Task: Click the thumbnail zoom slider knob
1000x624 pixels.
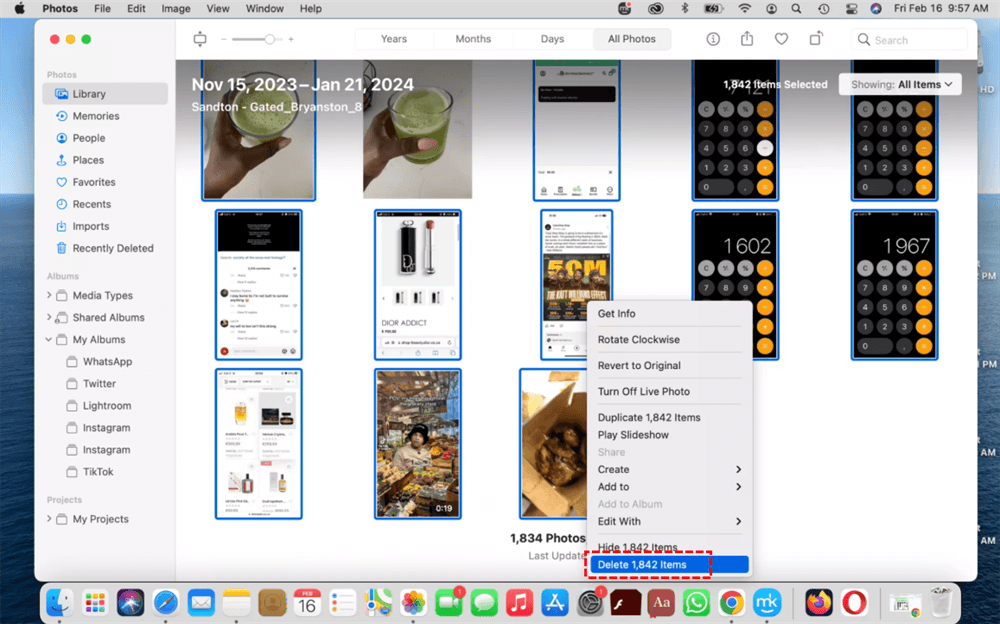Action: pos(270,39)
